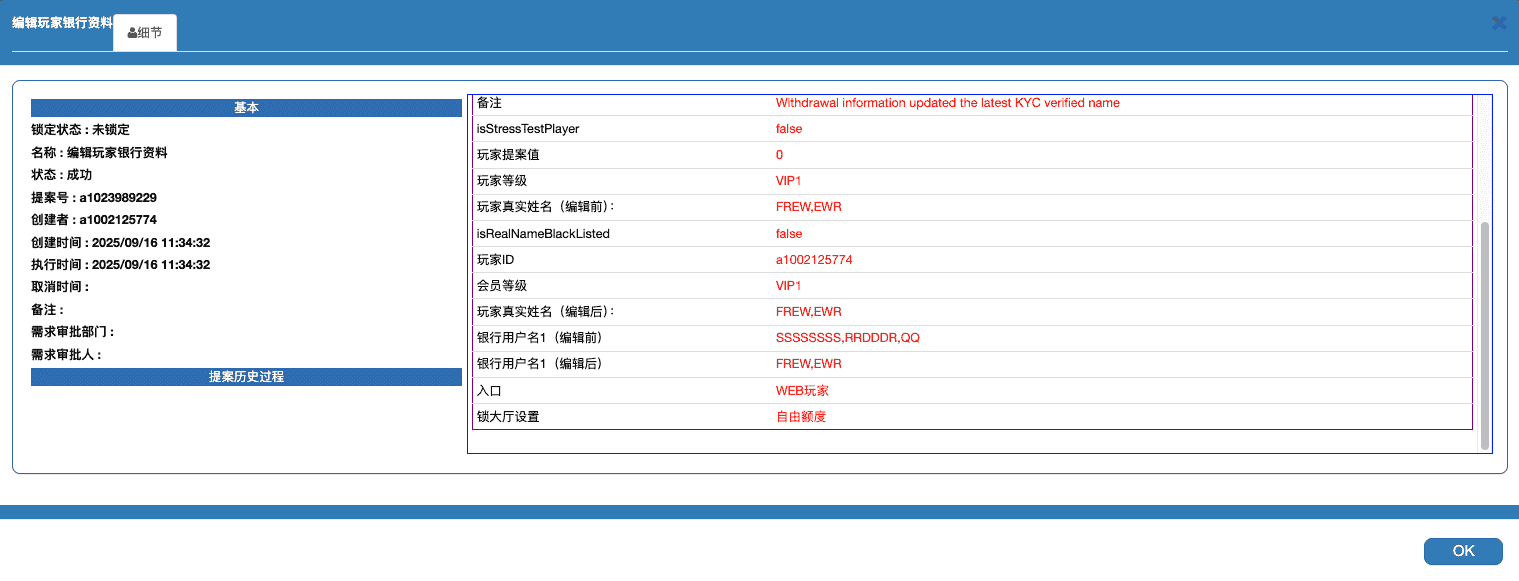The image size is (1519, 581).
Task: Click the 提案历史过程 section header
Action: (x=246, y=377)
